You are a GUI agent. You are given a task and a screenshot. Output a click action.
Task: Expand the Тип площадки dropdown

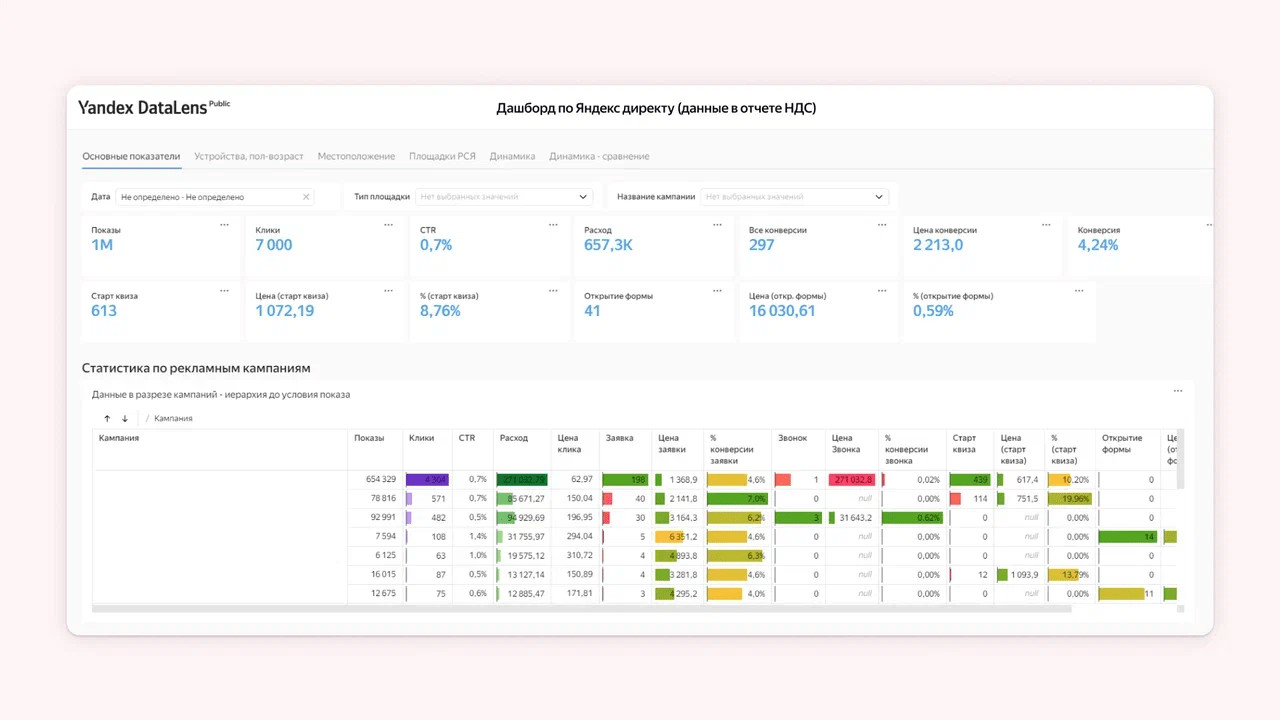coord(583,197)
